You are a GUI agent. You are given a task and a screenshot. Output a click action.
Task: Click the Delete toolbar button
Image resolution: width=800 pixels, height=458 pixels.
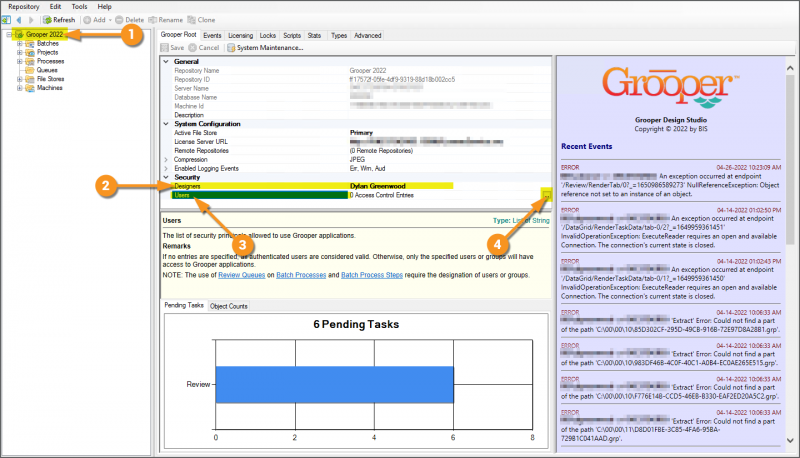tap(130, 20)
